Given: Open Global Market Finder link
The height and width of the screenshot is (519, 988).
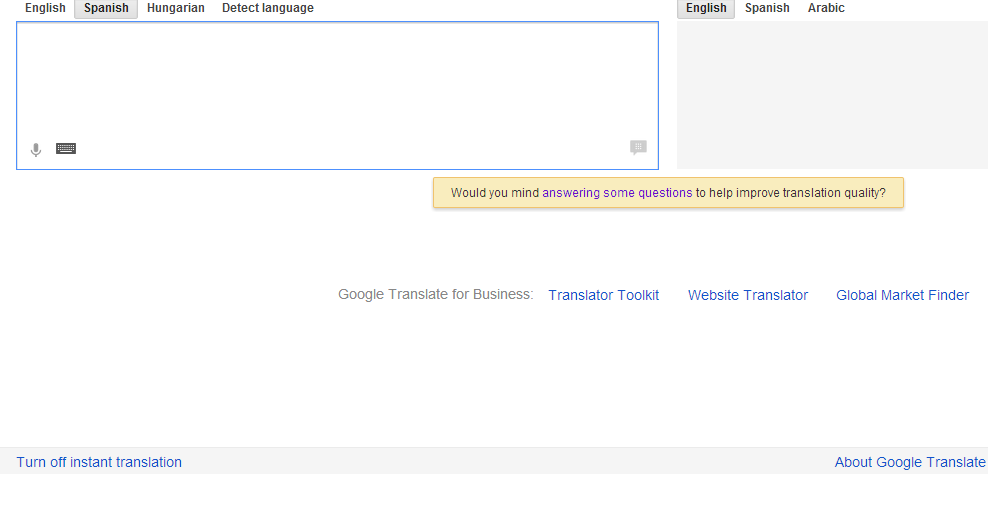Looking at the screenshot, I should (902, 295).
